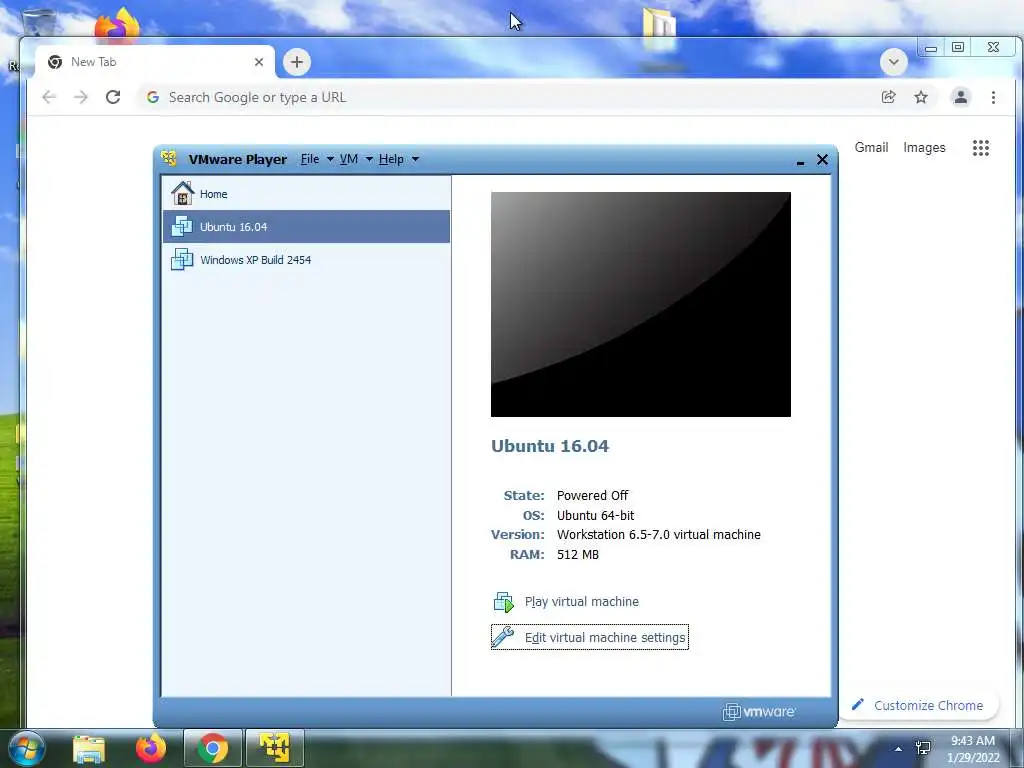Click the Ubuntu 64-bit OS value

[595, 515]
